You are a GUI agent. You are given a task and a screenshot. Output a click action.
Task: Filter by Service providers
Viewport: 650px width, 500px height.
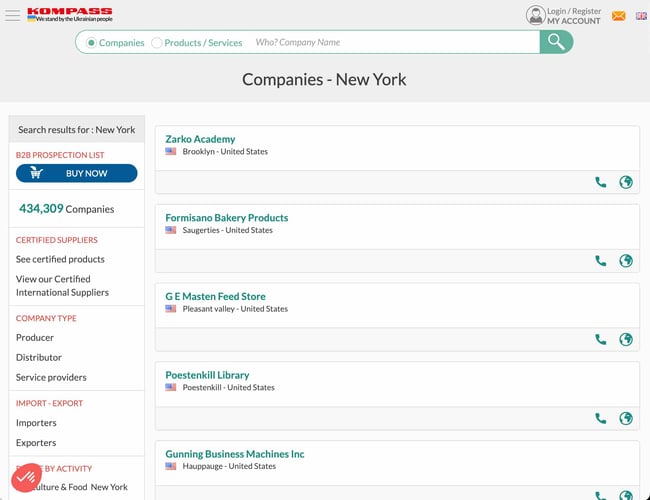pyautogui.click(x=51, y=377)
